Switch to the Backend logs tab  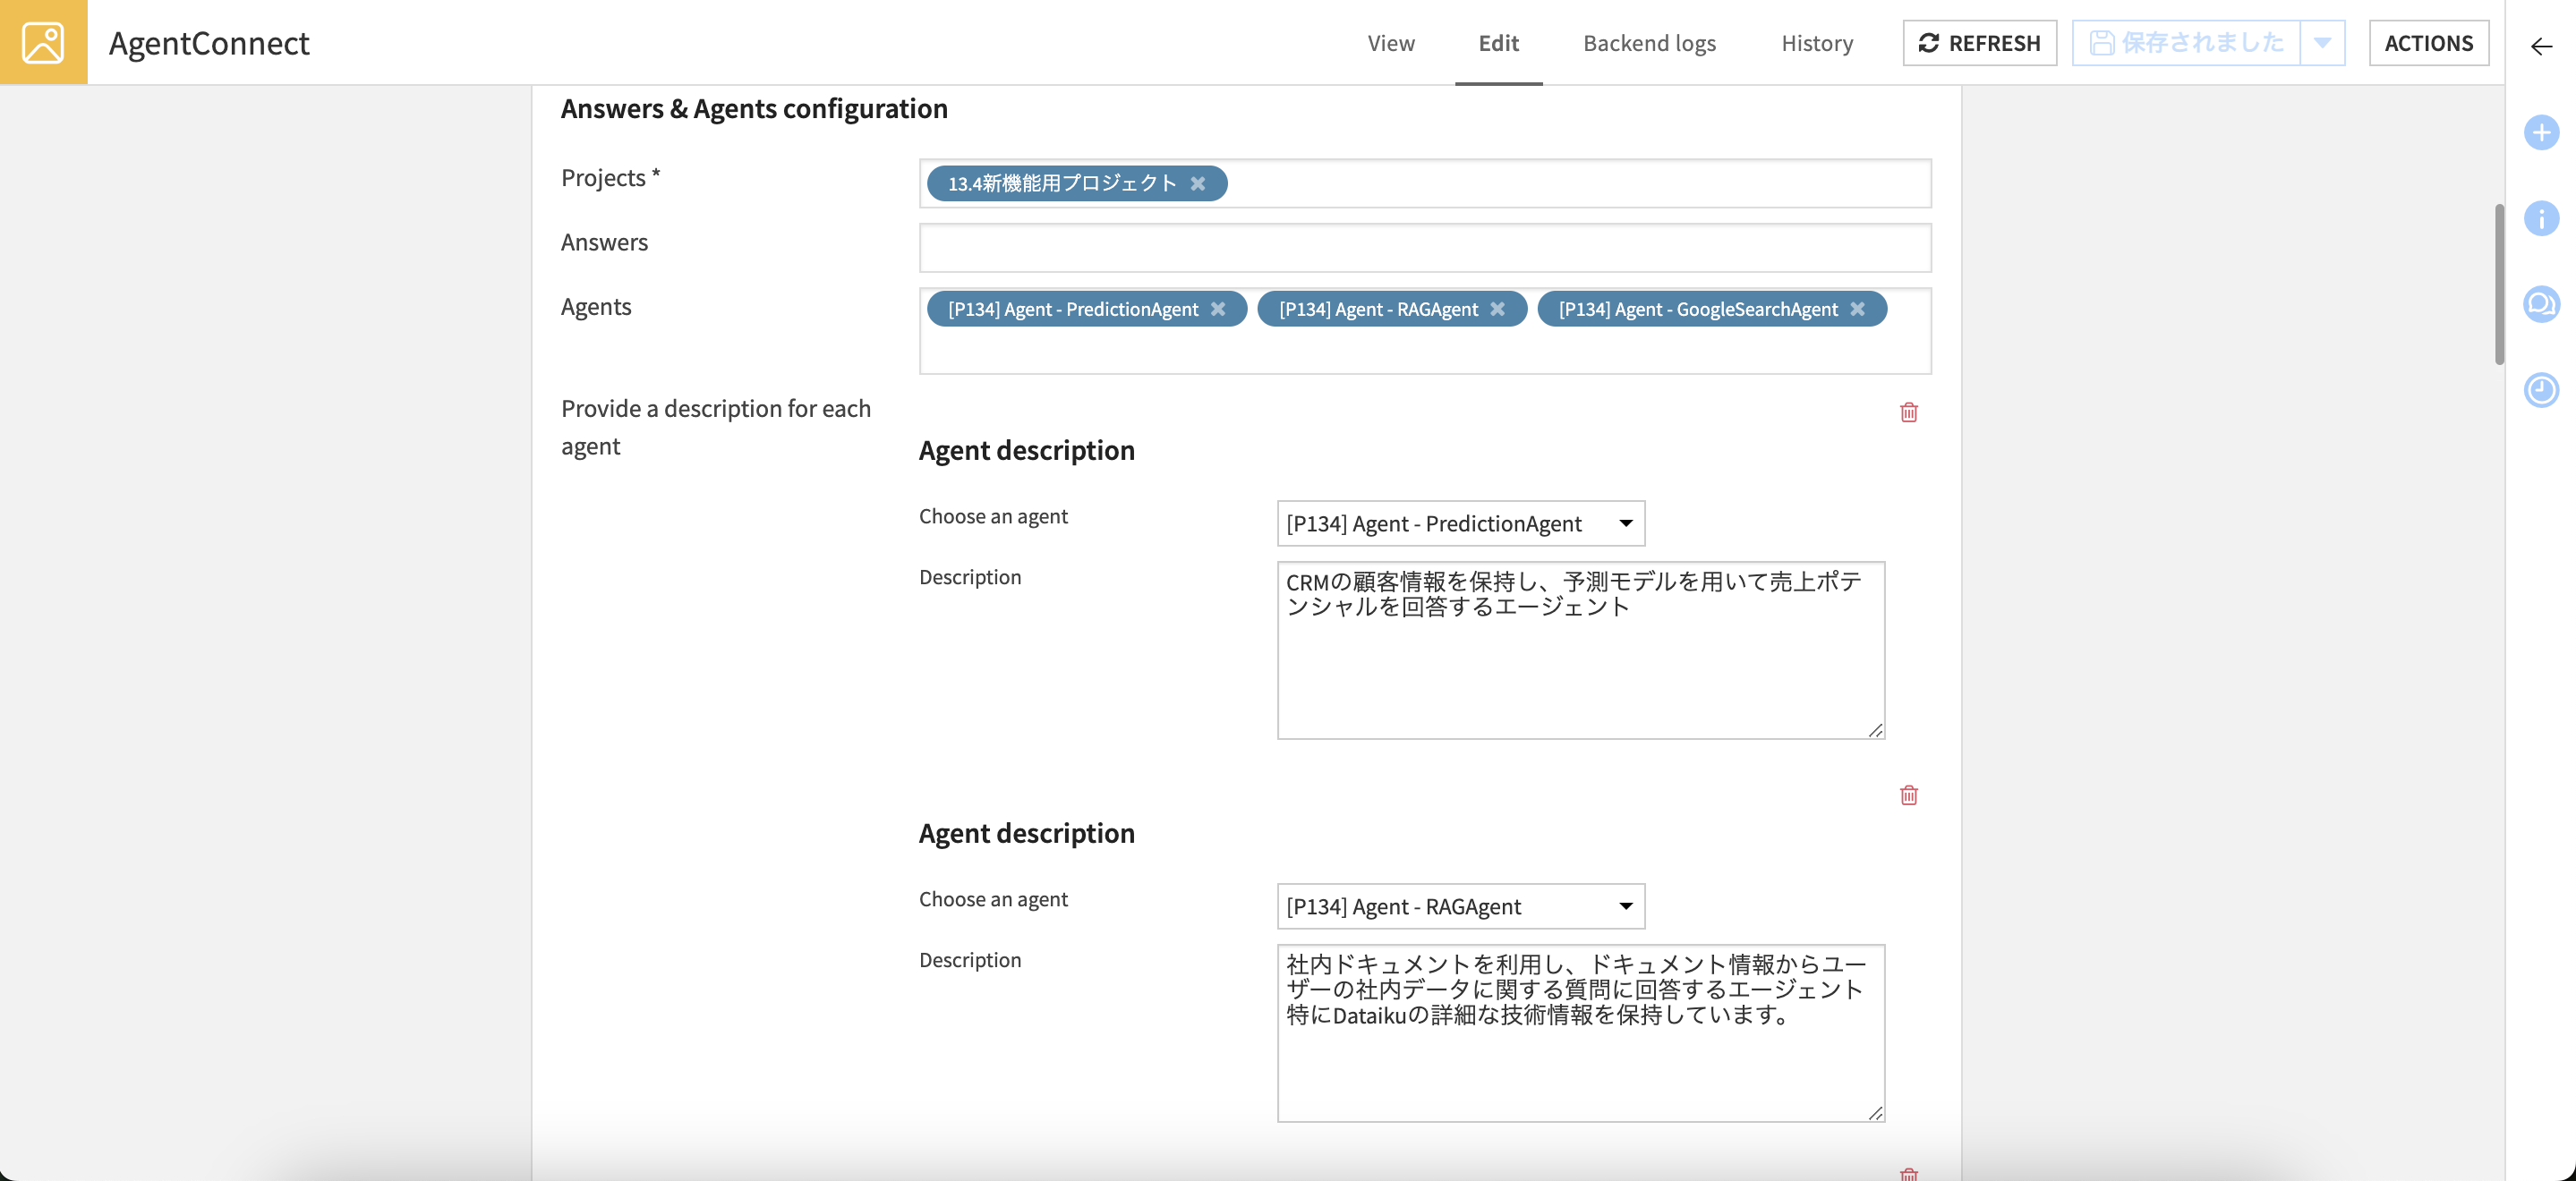tap(1648, 43)
